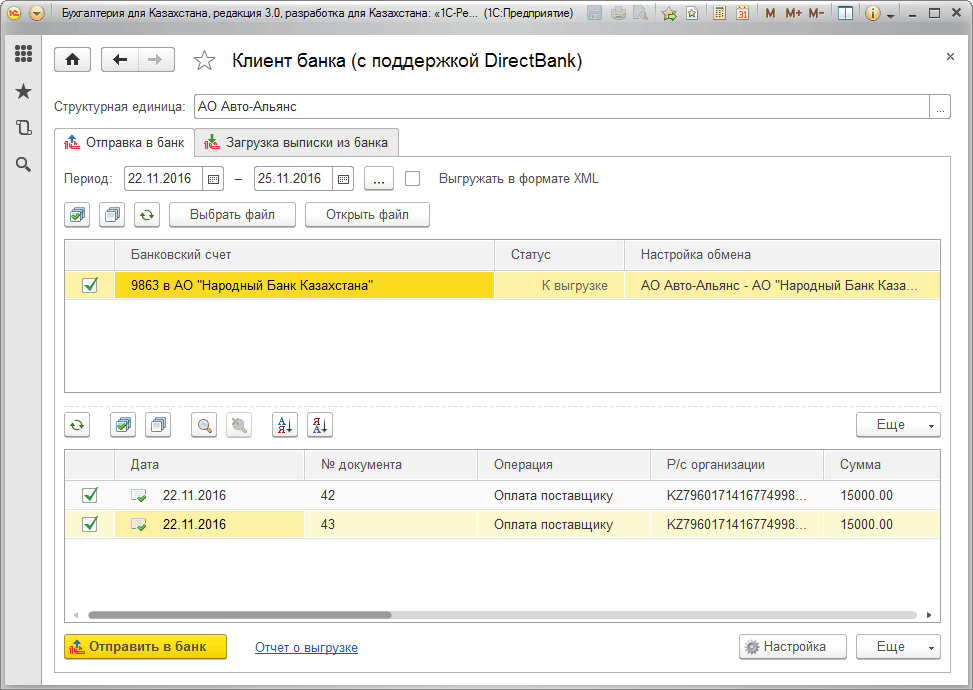The width and height of the screenshot is (973, 690).
Task: Click horizontal scrollbar of documents table
Action: [x=240, y=615]
